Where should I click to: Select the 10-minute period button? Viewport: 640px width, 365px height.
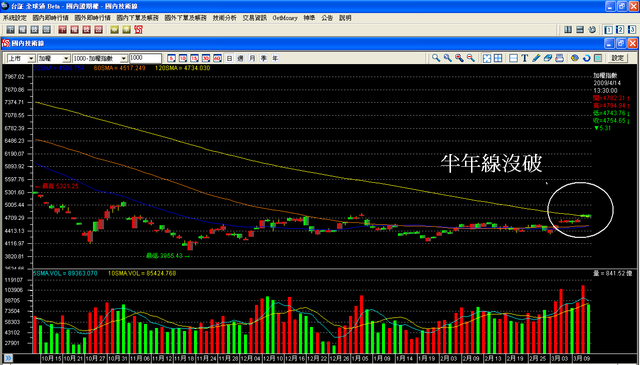[183, 58]
